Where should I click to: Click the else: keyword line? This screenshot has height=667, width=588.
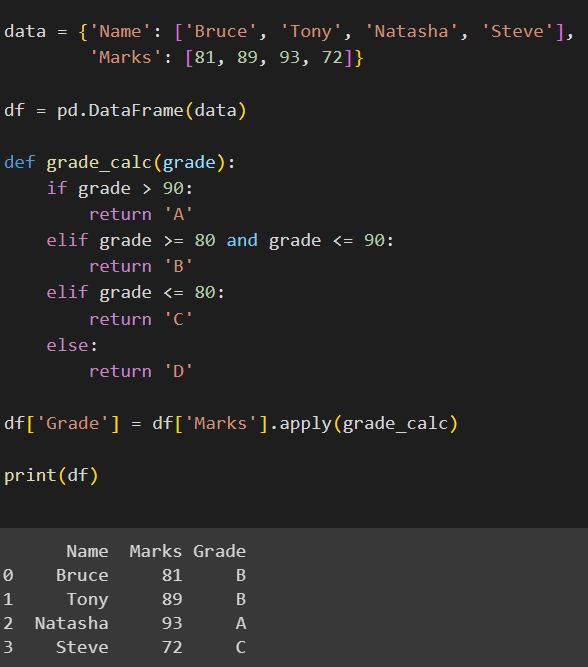[x=72, y=345]
